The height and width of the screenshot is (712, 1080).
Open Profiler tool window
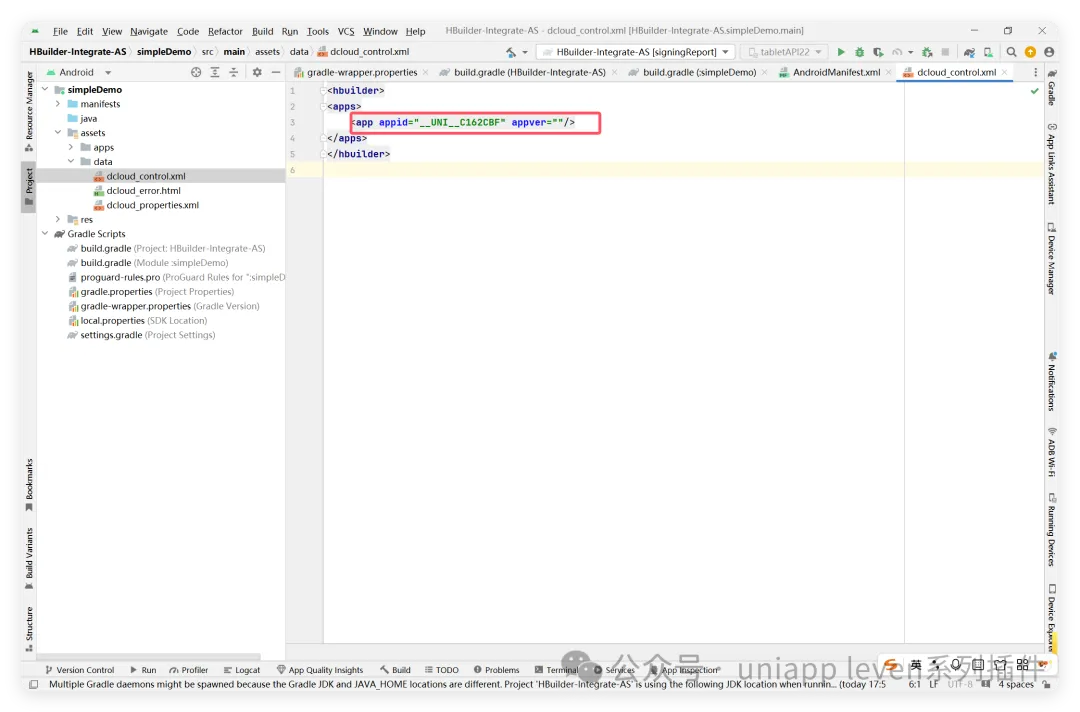click(189, 670)
